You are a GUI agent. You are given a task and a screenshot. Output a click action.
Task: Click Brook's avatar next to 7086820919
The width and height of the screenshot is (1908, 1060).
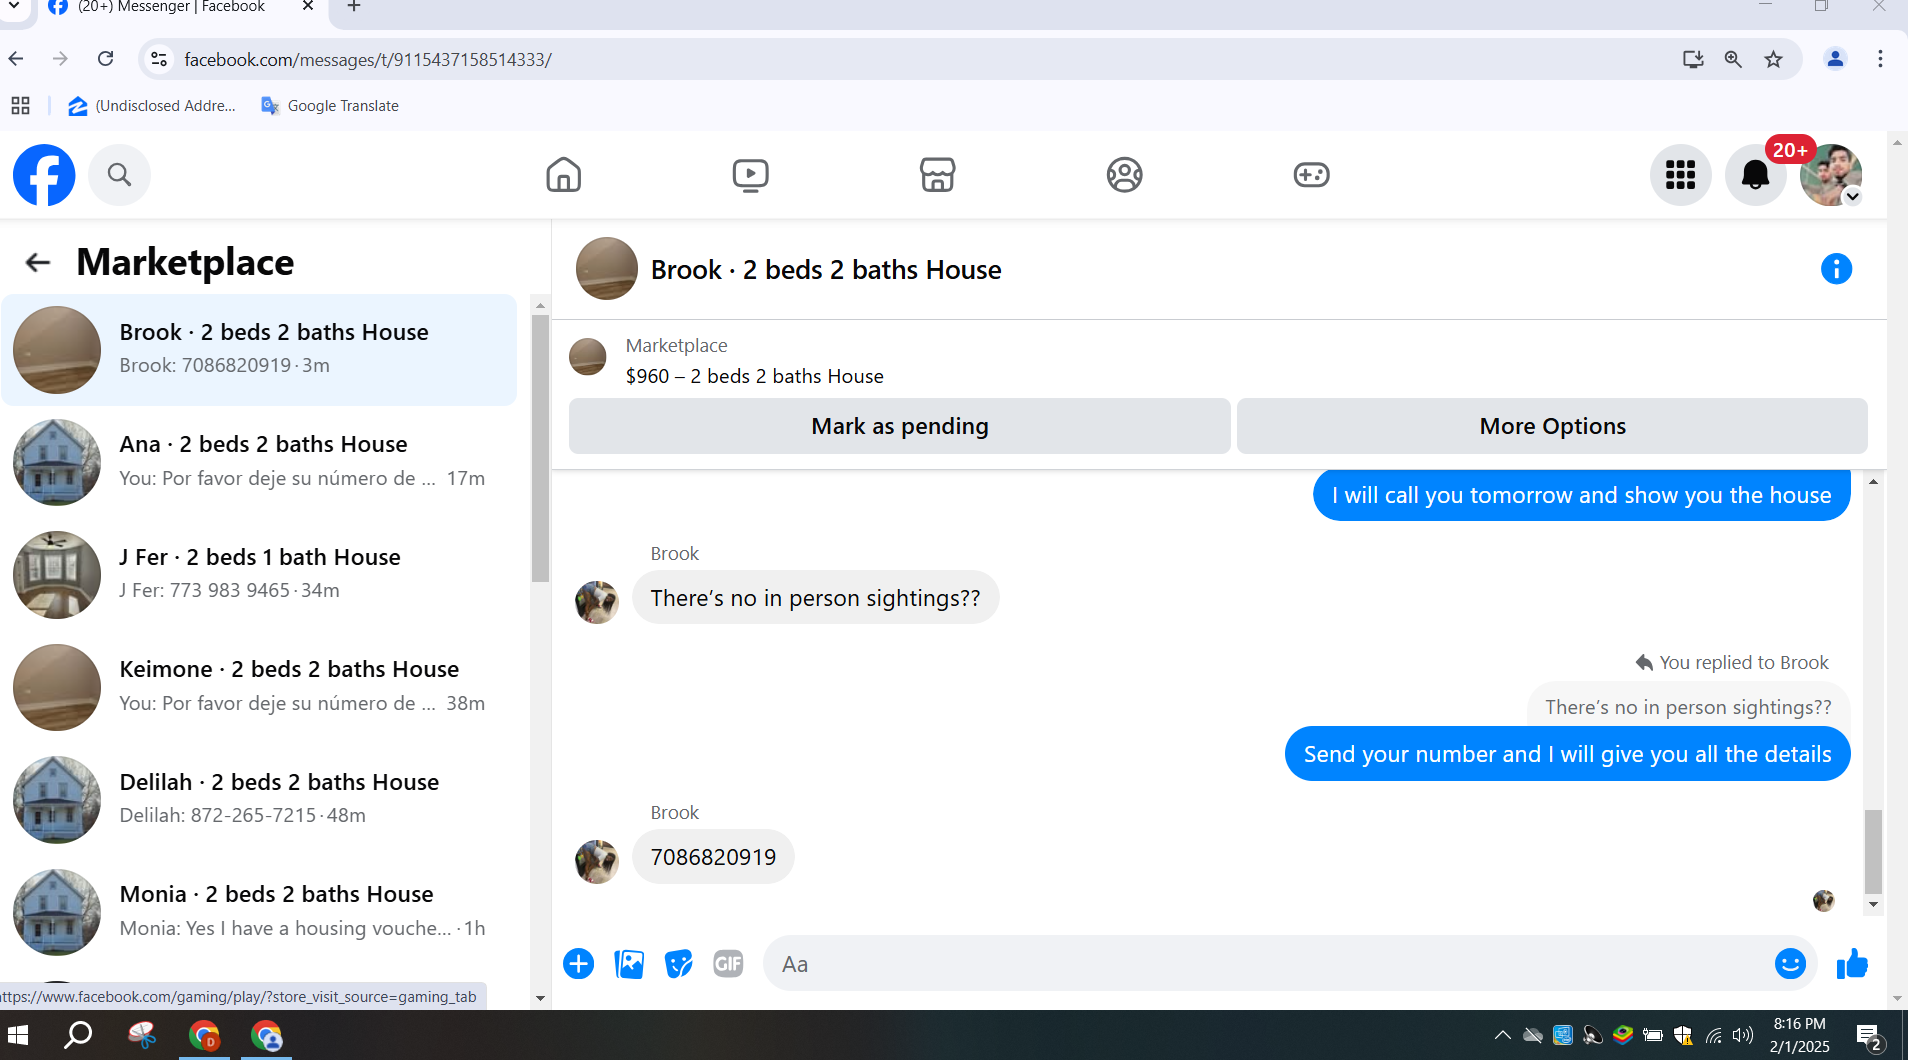click(597, 862)
